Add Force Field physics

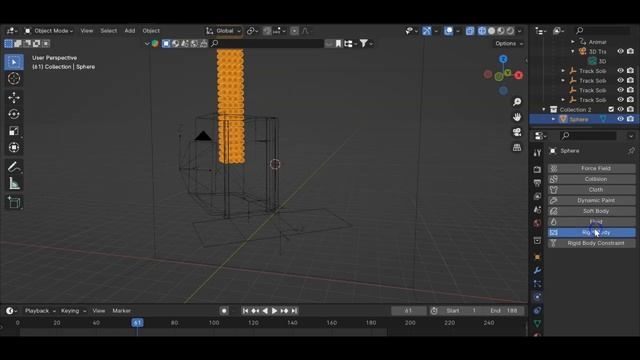[x=591, y=168]
